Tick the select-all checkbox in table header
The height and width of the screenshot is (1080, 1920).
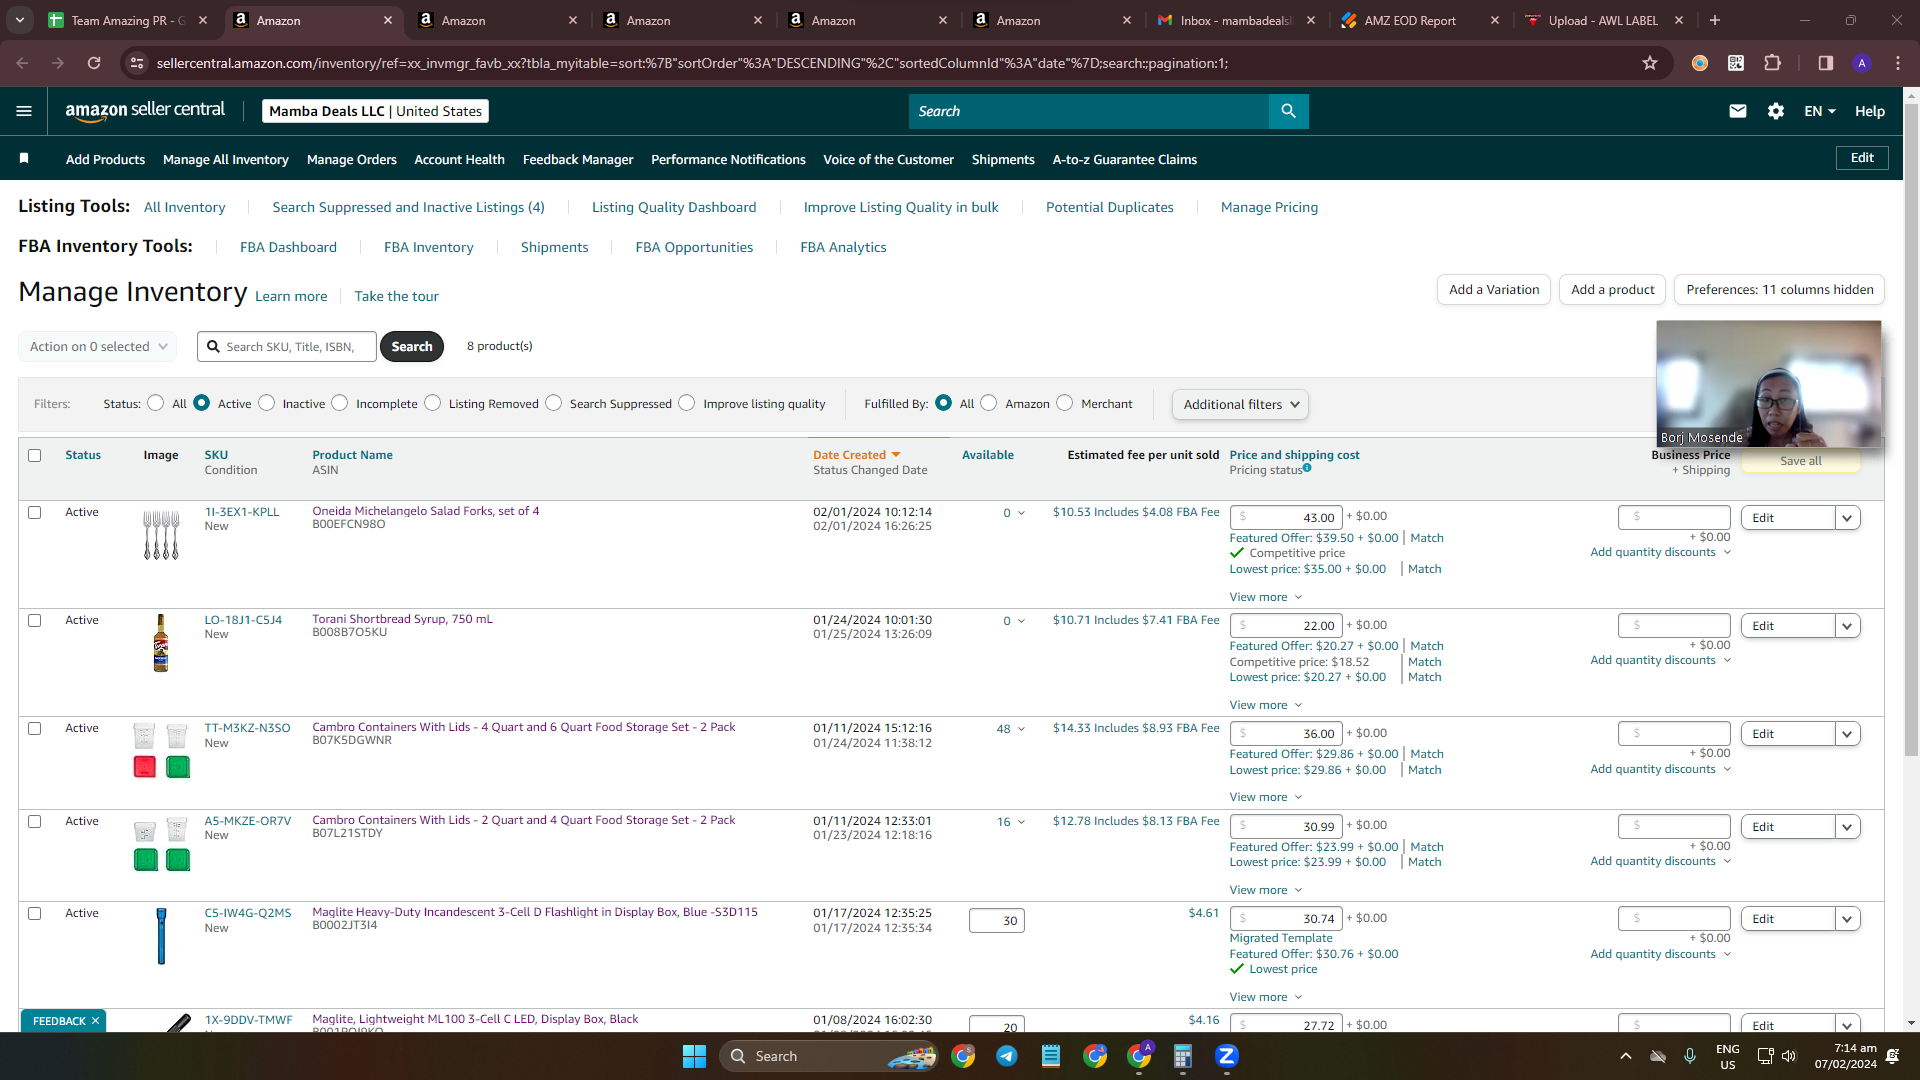[35, 456]
